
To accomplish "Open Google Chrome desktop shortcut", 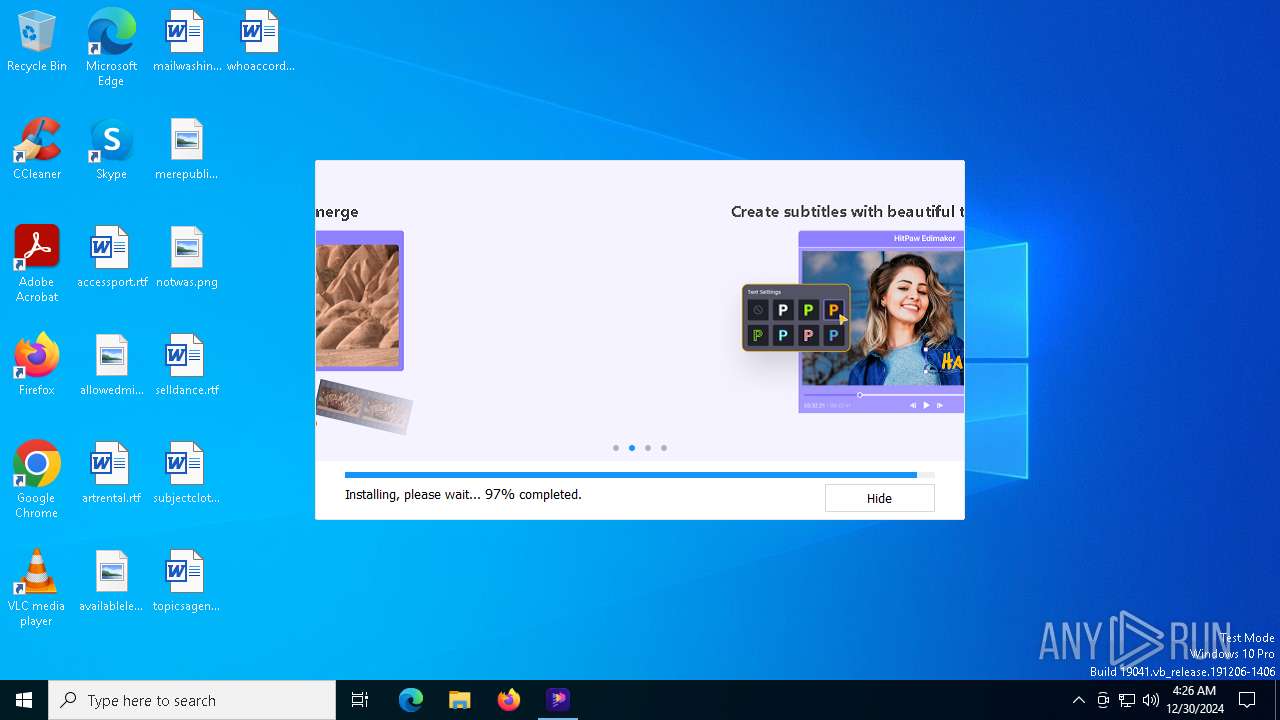I will pos(37,480).
